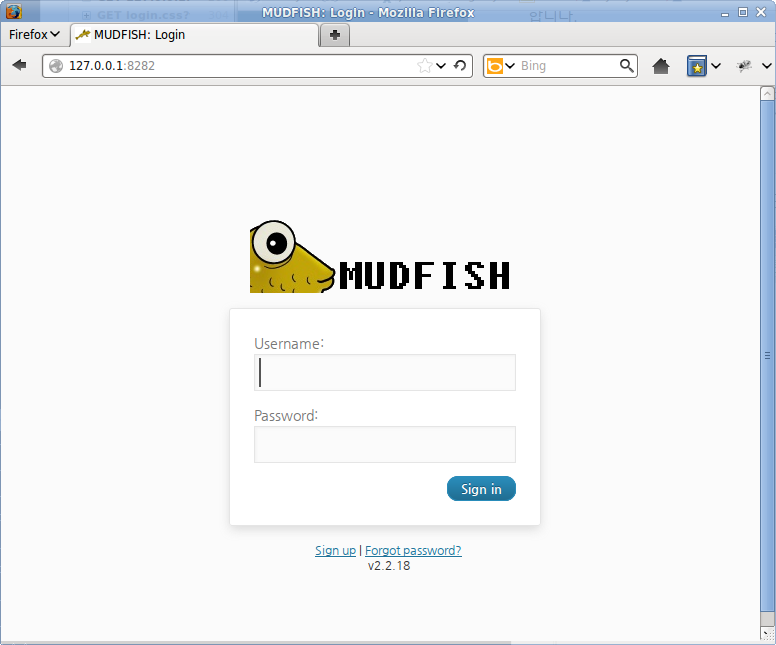Click the bug add-on toolbar icon
Screen dimensions: 776x645
point(744,66)
